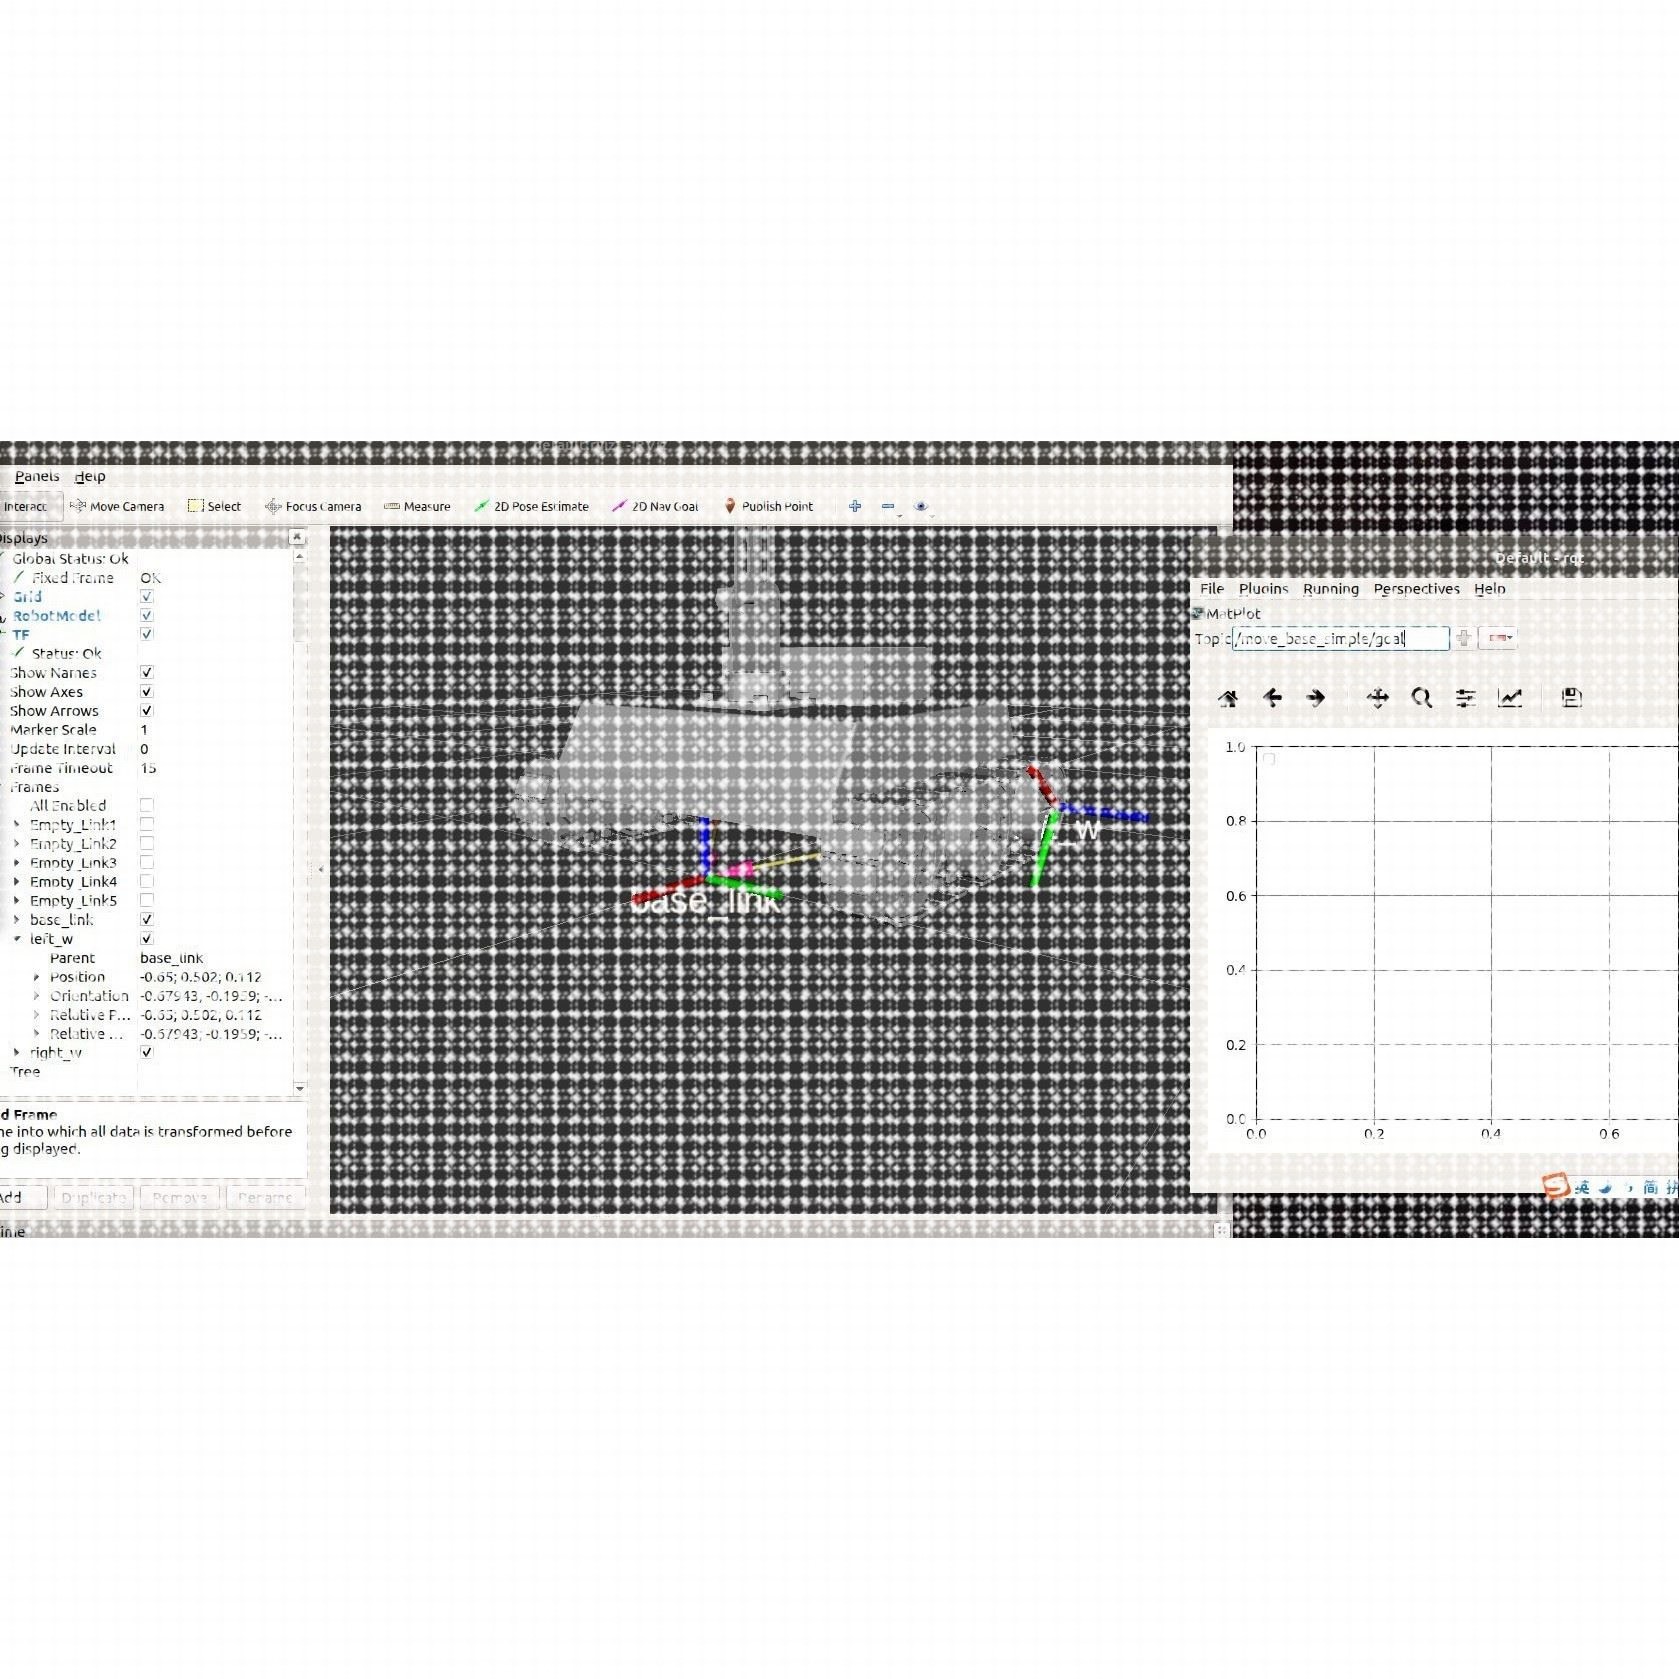Toggle the TF display checkbox

point(147,634)
